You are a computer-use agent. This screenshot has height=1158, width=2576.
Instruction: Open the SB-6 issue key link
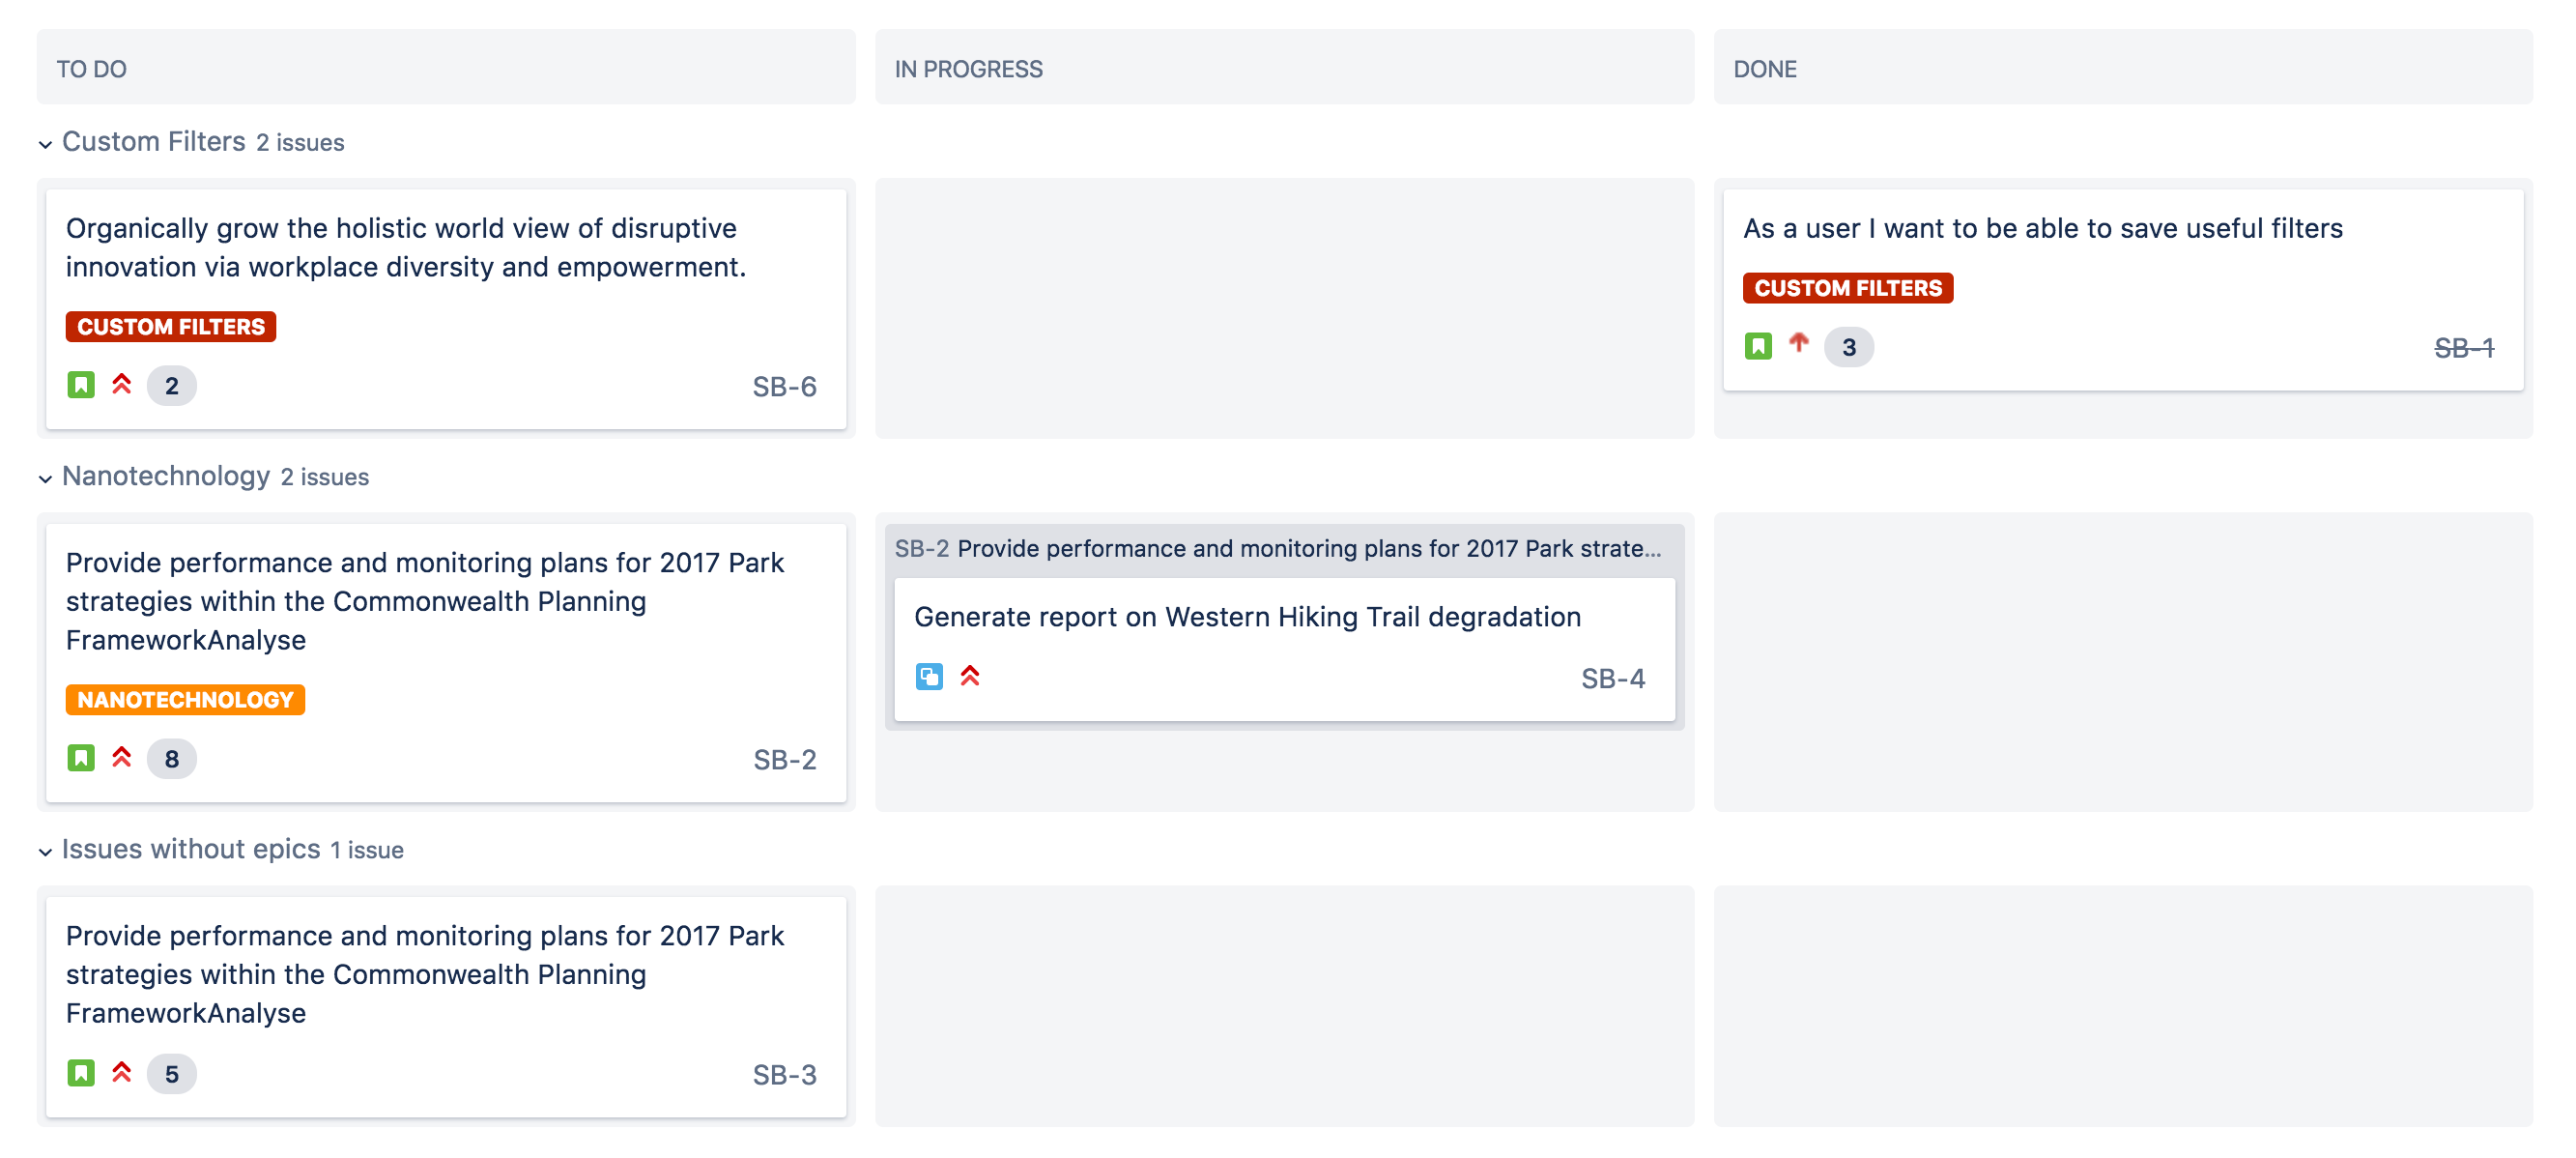click(x=784, y=386)
